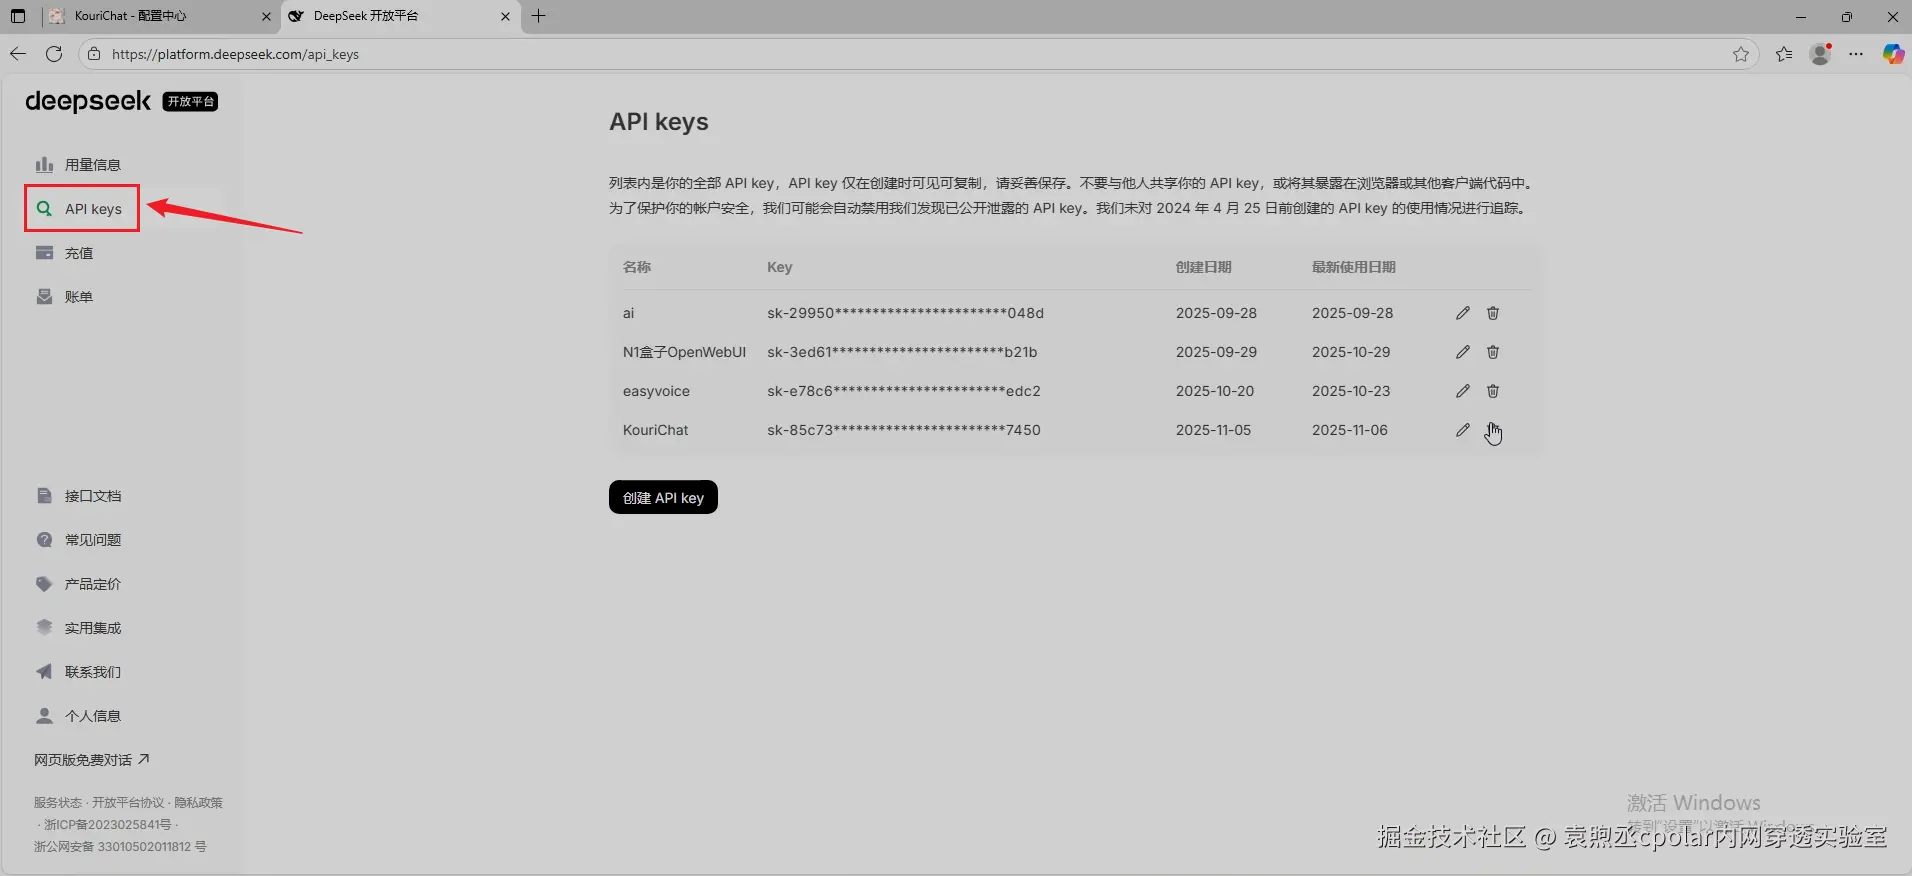Viewport: 1912px width, 876px height.
Task: Click the 常见问题 question mark icon
Action: (44, 540)
